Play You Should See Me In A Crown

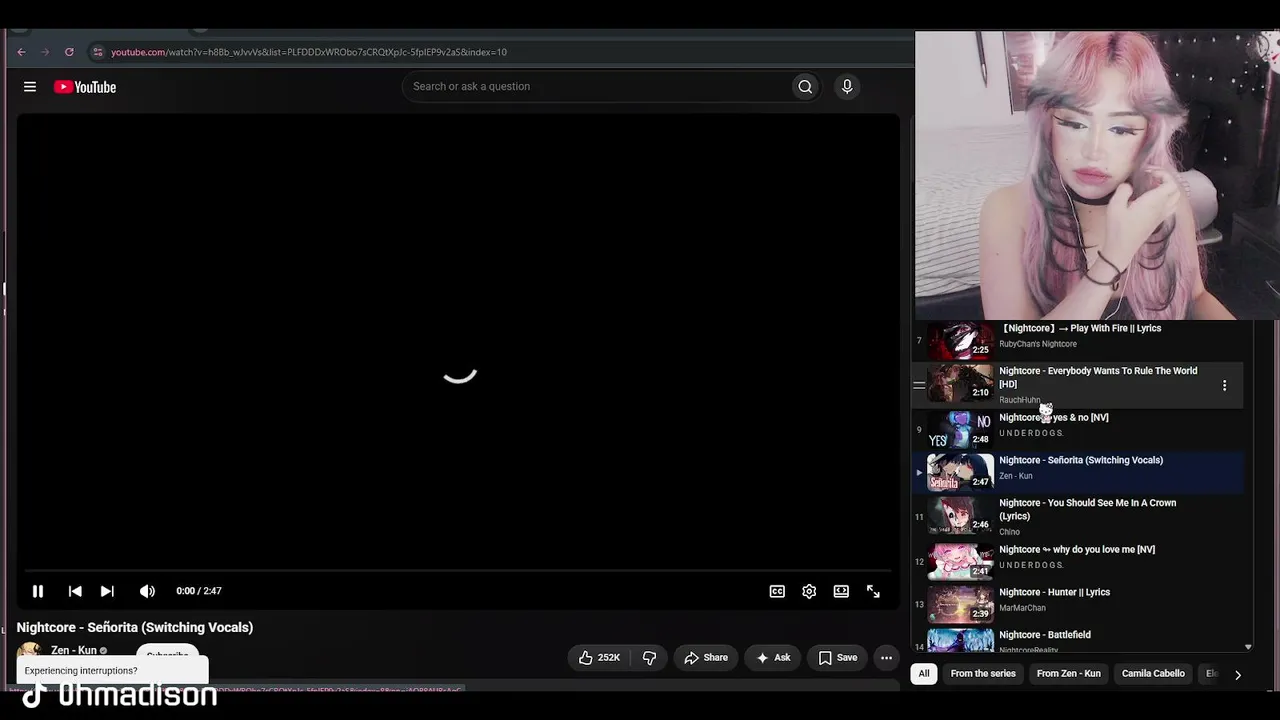(1080, 516)
